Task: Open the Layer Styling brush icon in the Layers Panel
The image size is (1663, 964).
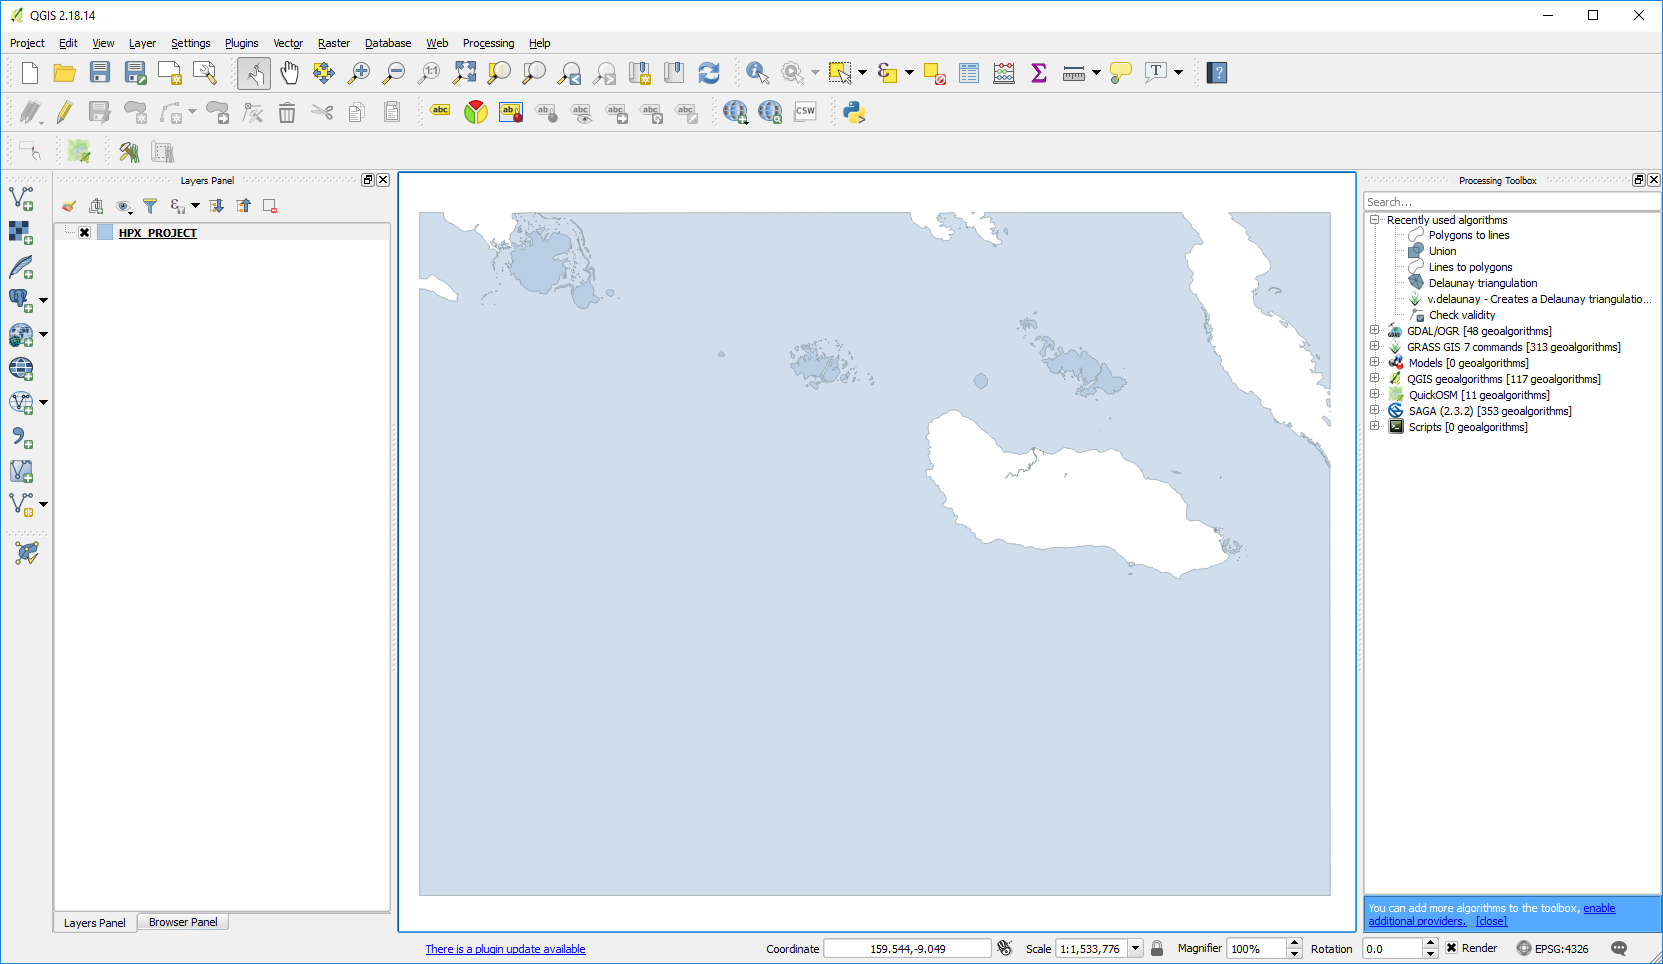Action: pyautogui.click(x=69, y=206)
